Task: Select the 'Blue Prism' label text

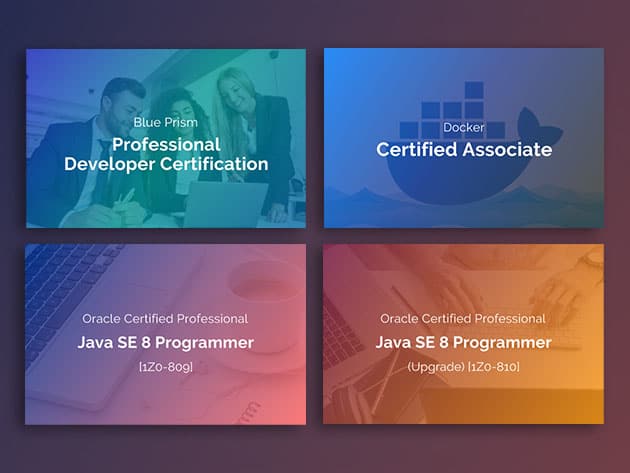Action: tap(166, 122)
